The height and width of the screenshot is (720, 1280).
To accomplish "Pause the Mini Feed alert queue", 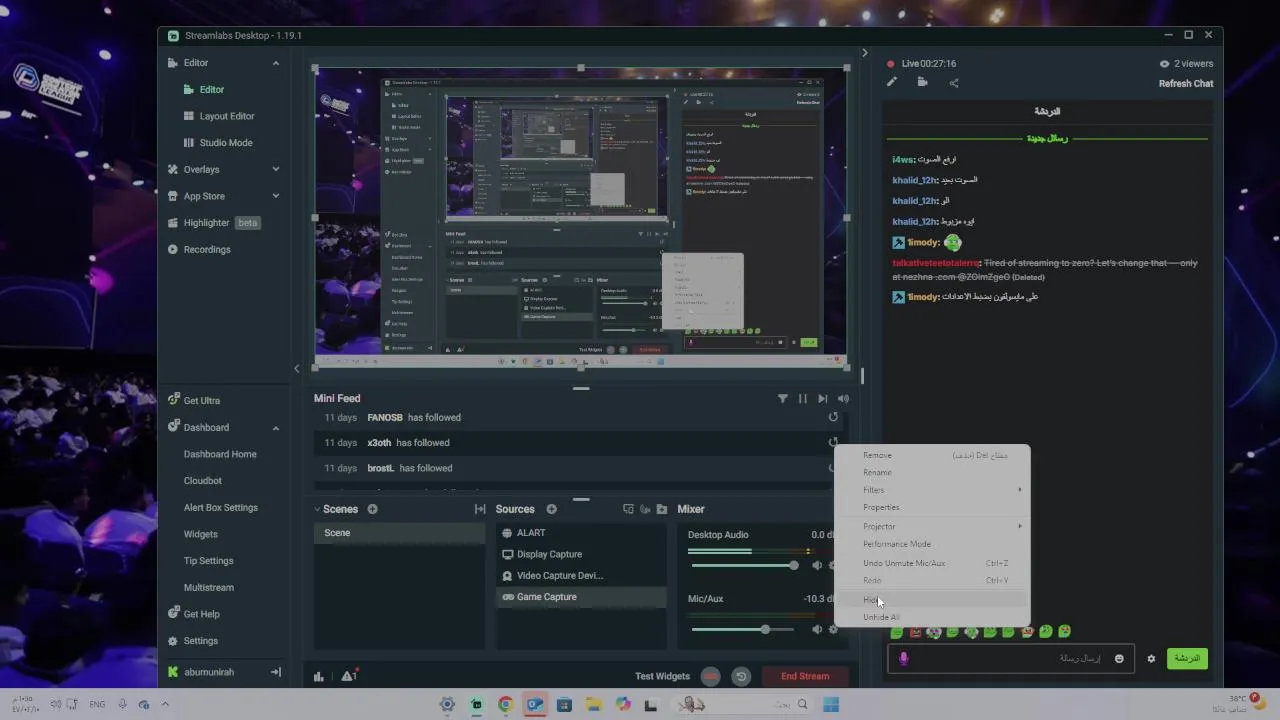I will click(x=802, y=398).
